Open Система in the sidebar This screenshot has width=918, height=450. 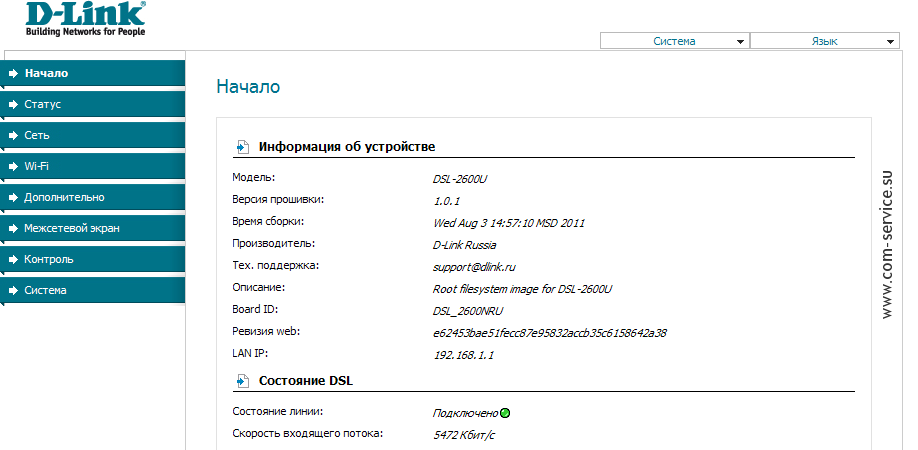pos(93,291)
